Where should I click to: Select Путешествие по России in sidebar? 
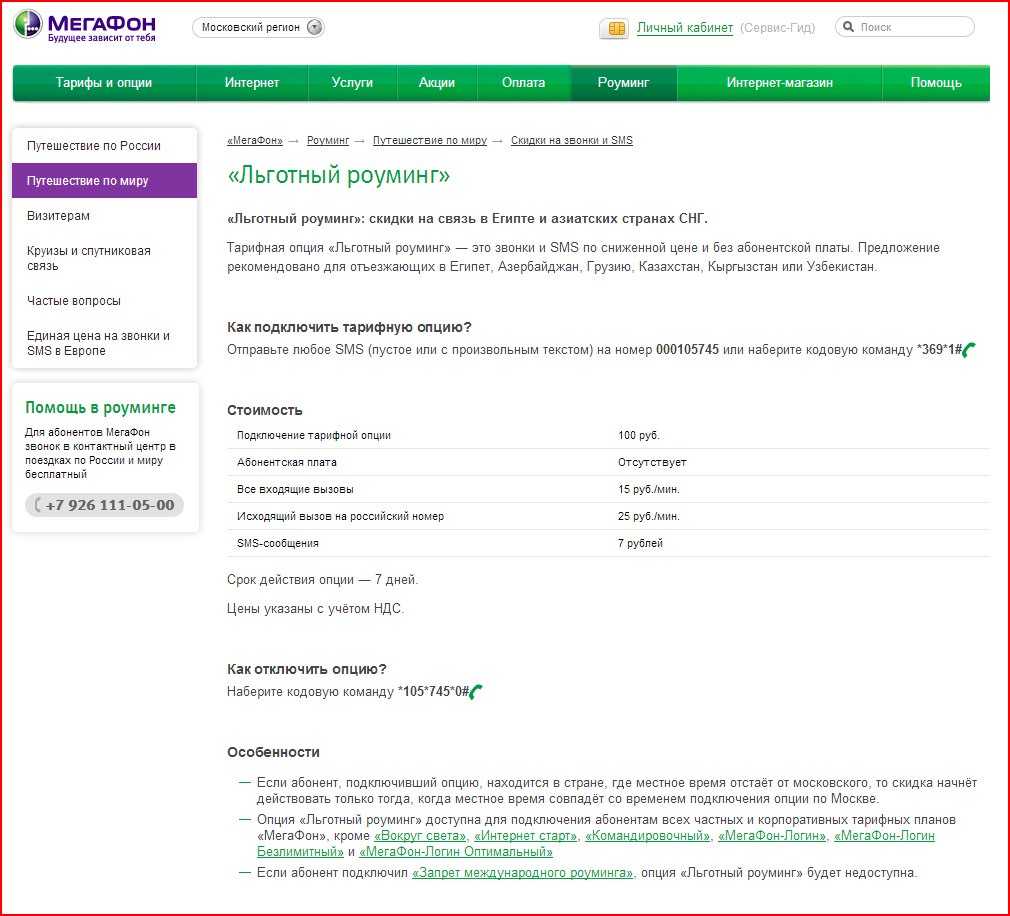point(104,146)
